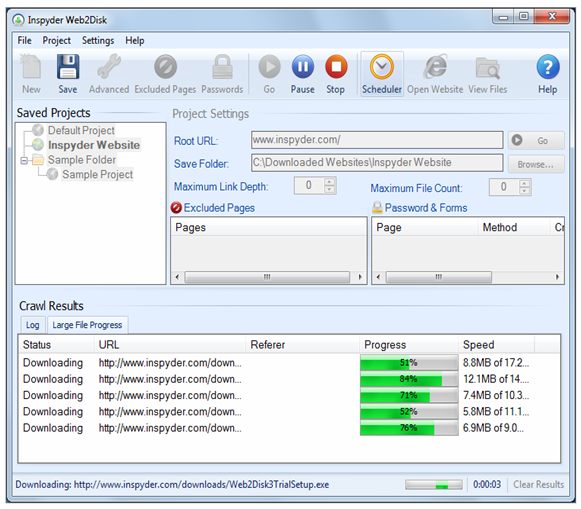Click the Advanced wrench icon
This screenshot has width=581, height=509.
coord(109,67)
